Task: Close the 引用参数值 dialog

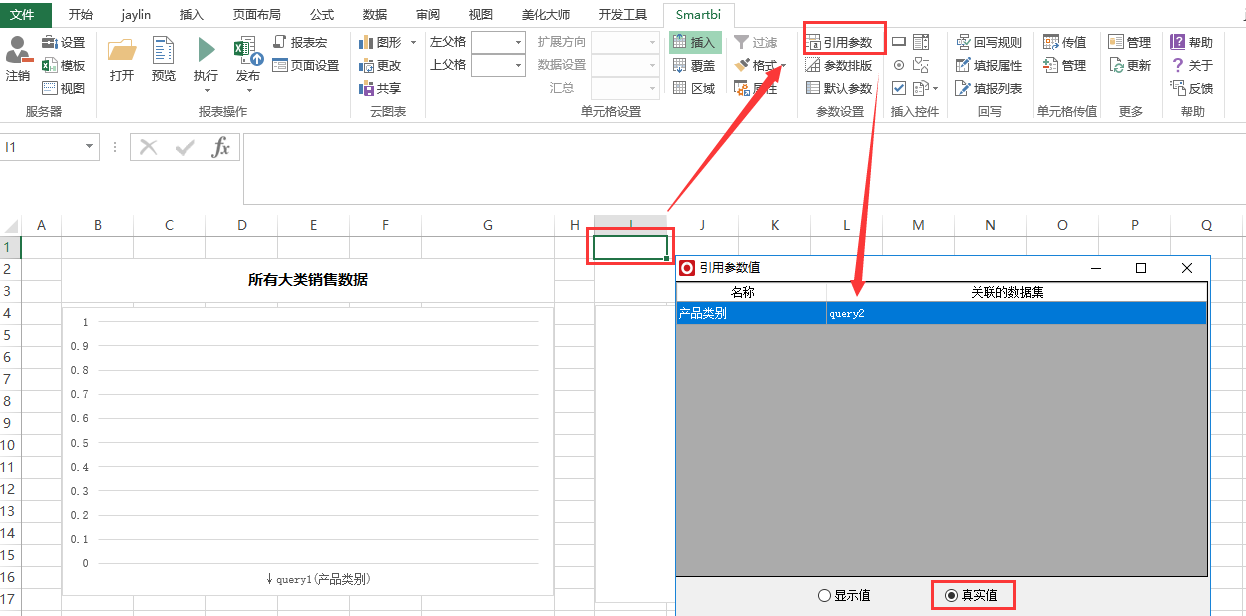Action: (x=1187, y=268)
